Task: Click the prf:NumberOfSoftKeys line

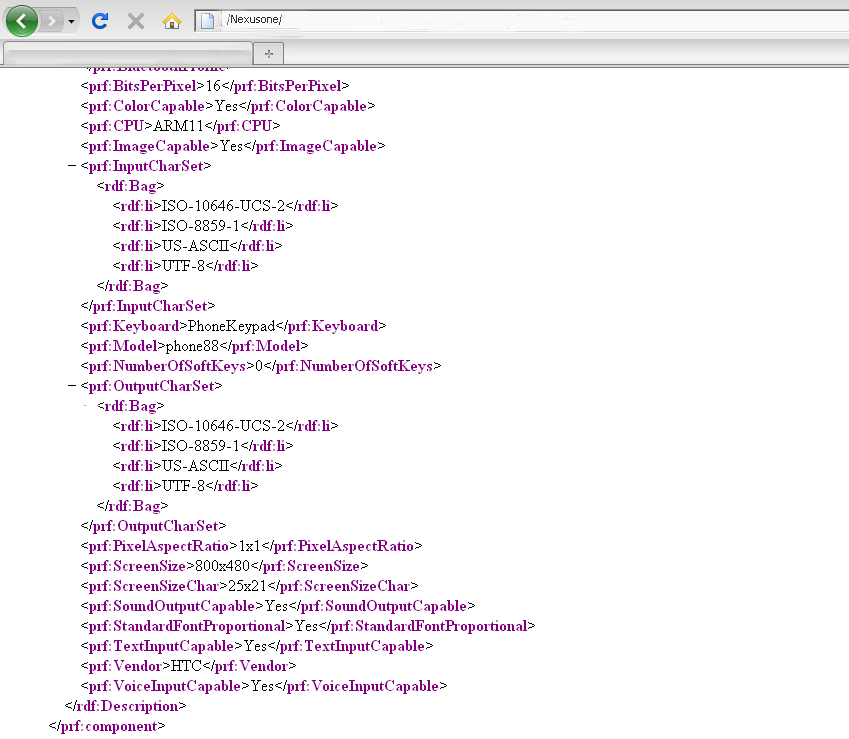Action: pos(261,366)
